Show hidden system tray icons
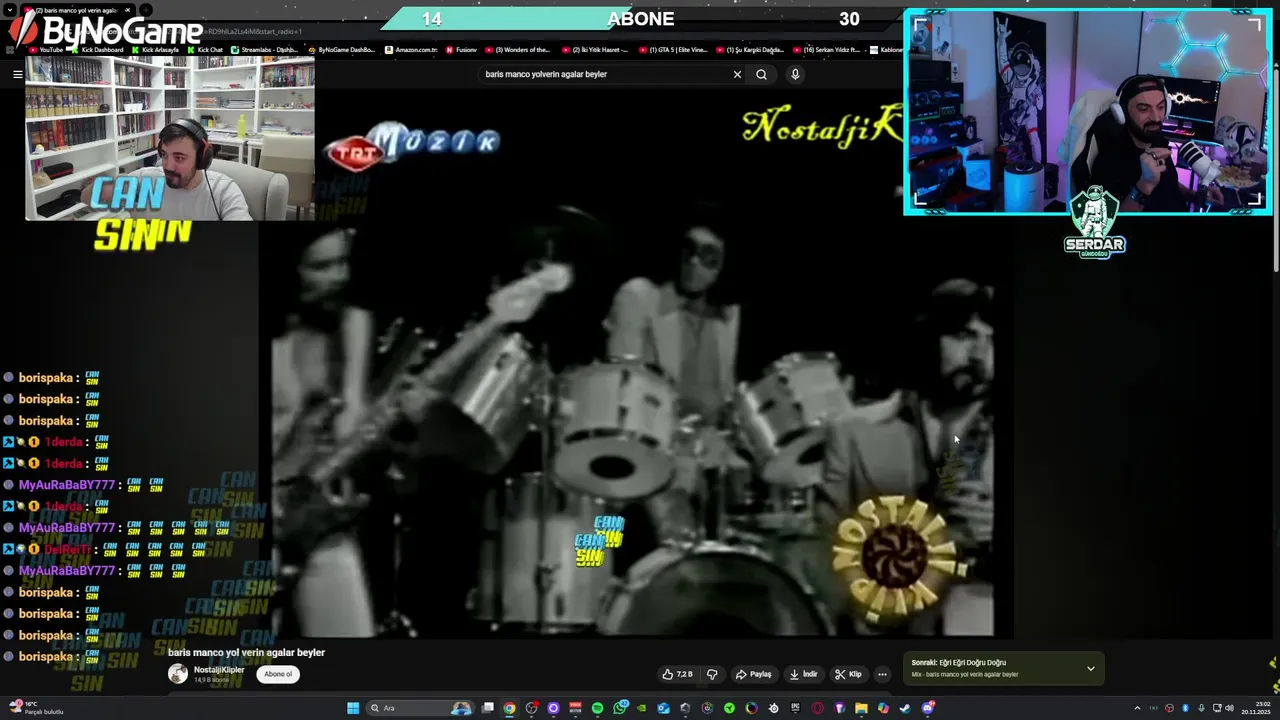The height and width of the screenshot is (720, 1280). point(1137,708)
